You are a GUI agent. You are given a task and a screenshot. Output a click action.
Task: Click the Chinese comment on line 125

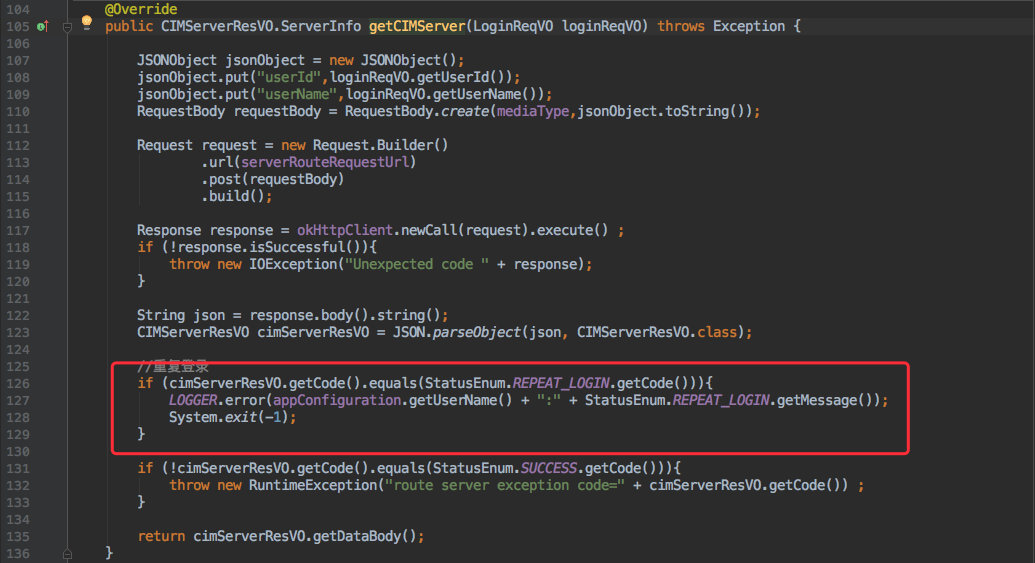(173, 367)
